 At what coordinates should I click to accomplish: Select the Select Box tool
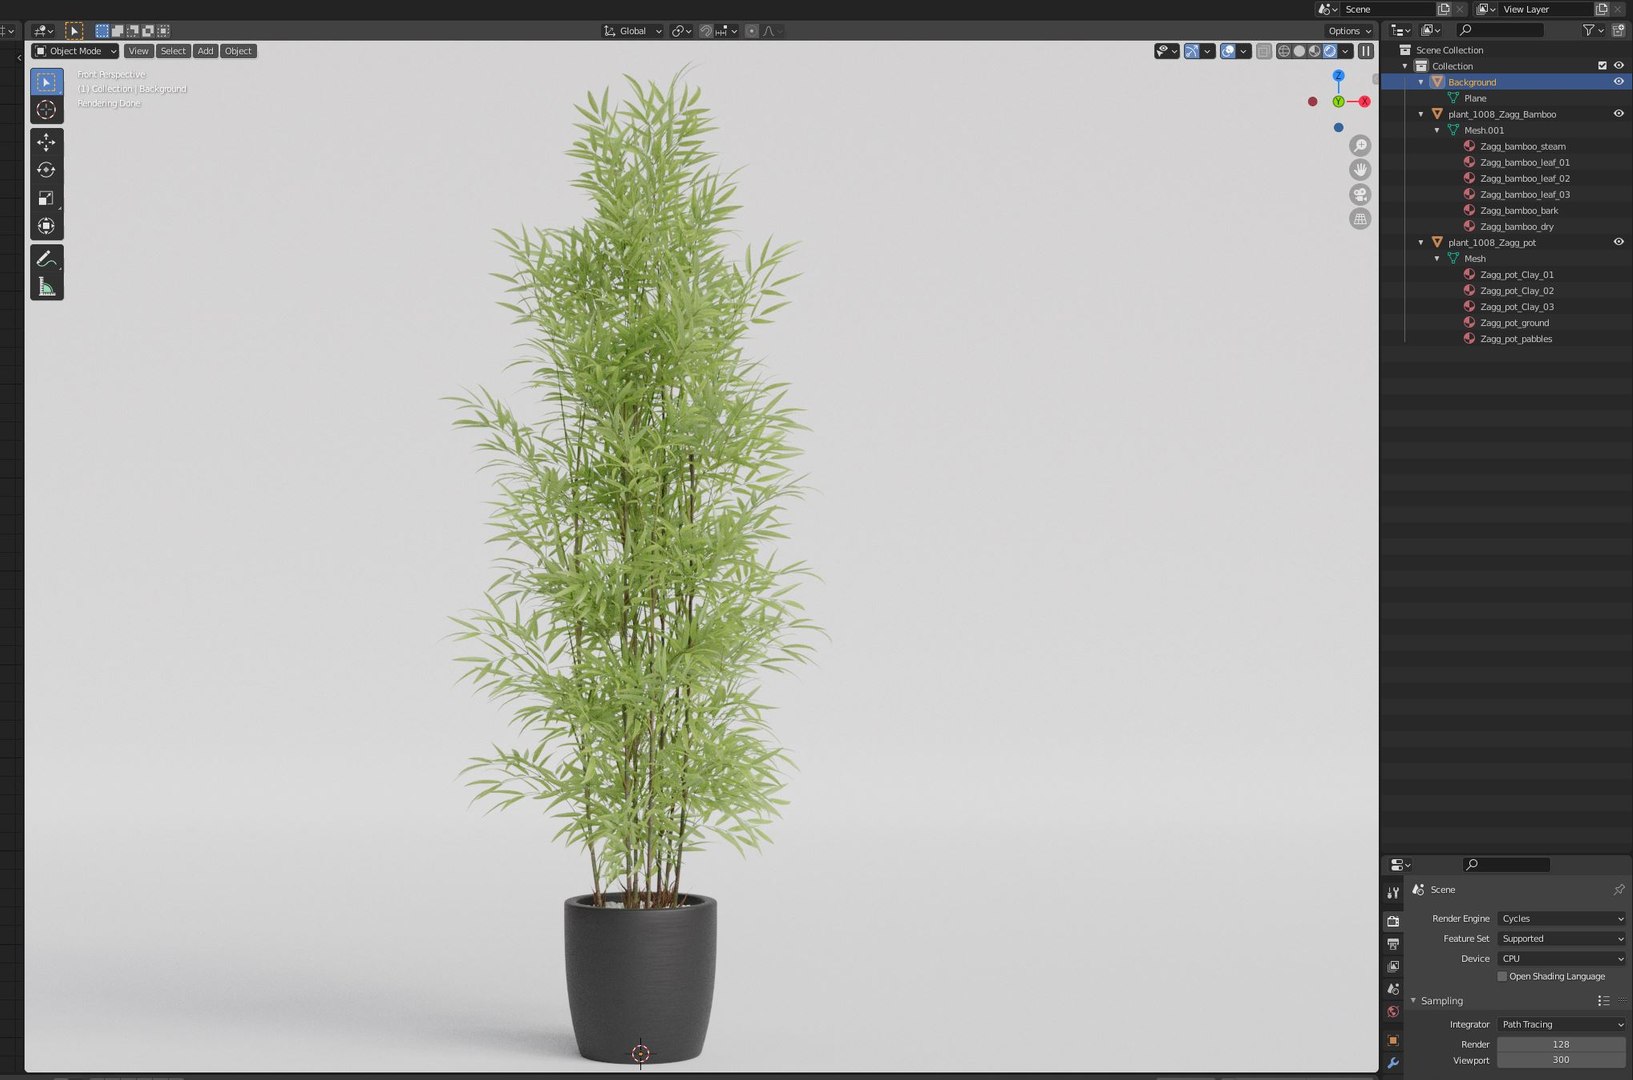pyautogui.click(x=46, y=82)
